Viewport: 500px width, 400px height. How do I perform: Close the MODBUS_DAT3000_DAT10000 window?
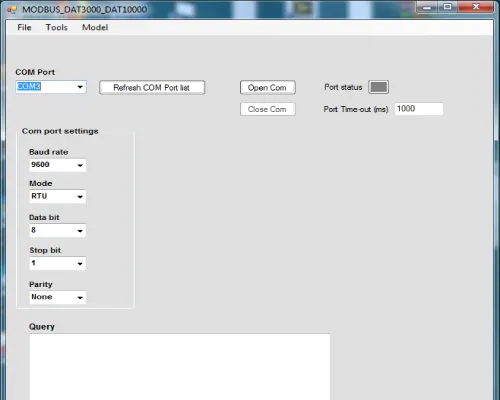tap(476, 7)
